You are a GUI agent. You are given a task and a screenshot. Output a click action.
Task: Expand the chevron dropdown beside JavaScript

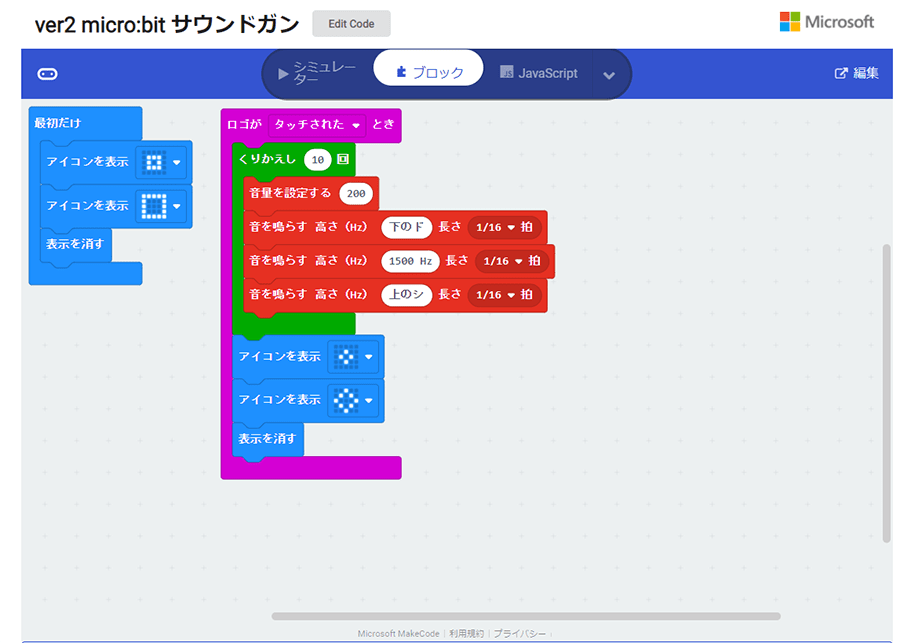point(609,75)
